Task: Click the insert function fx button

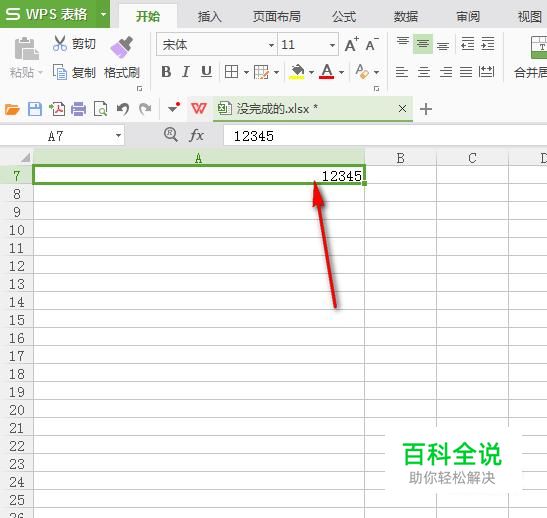Action: [x=196, y=135]
